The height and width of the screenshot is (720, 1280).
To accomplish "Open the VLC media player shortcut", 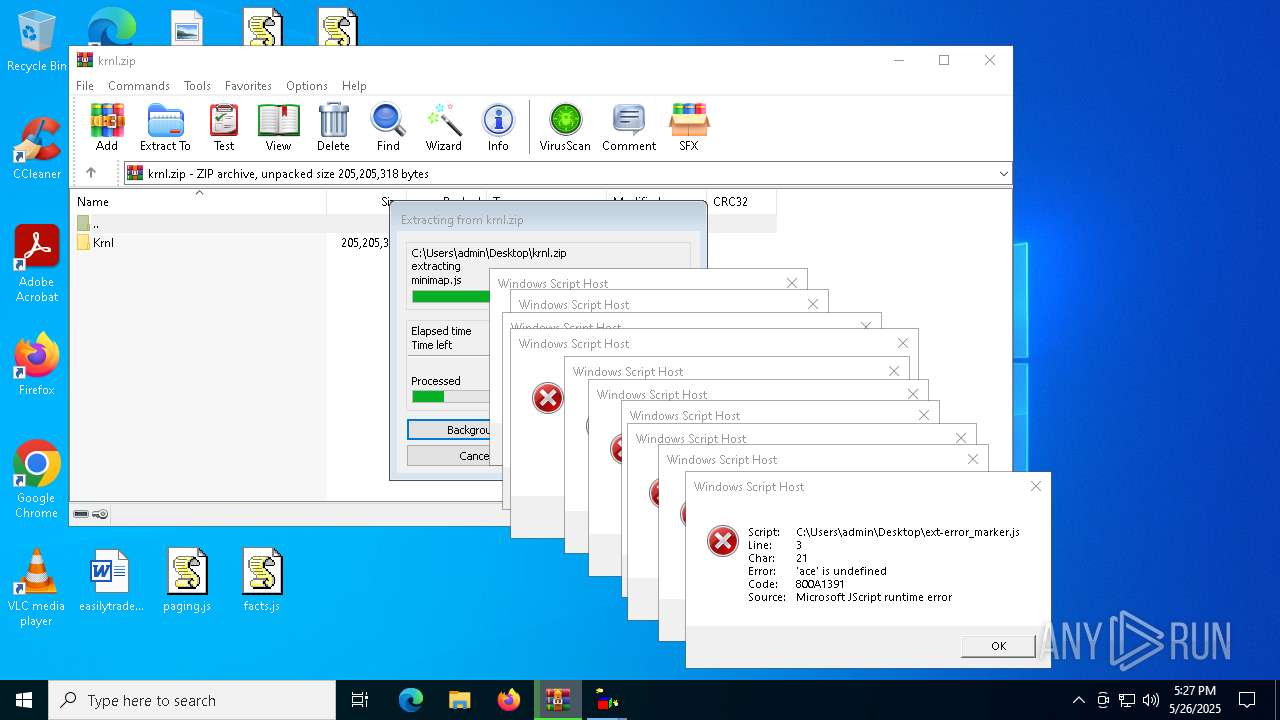I will (x=37, y=587).
